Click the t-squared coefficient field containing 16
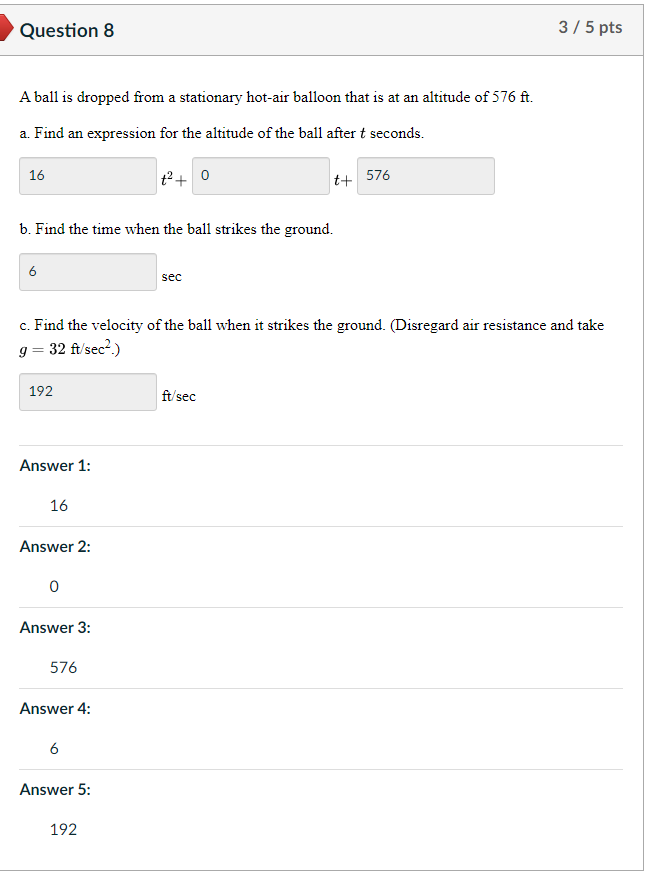The image size is (650, 879). click(x=88, y=176)
